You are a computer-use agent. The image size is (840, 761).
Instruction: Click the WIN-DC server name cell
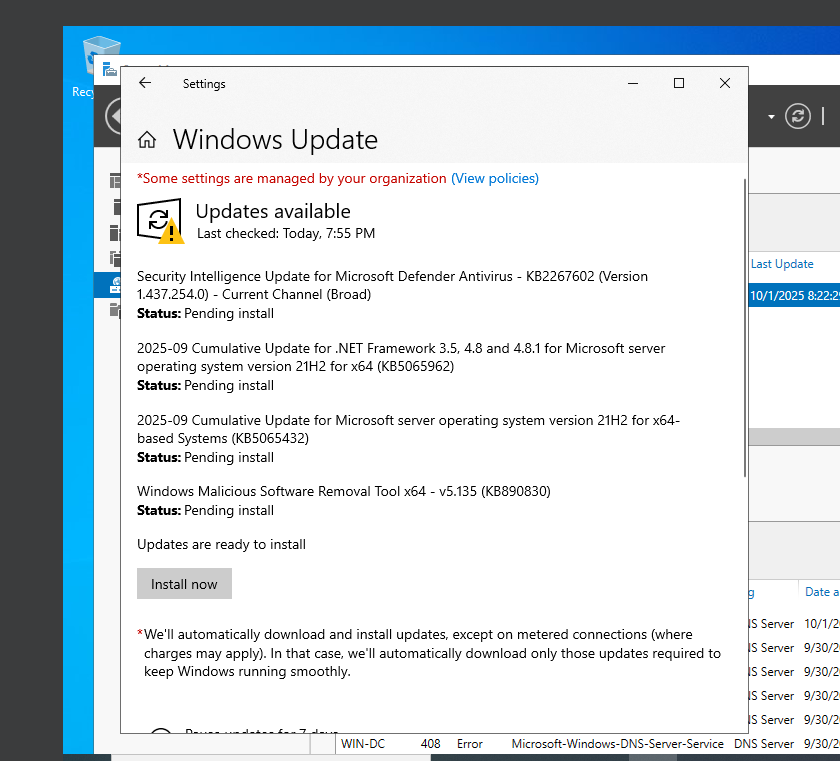(x=363, y=744)
